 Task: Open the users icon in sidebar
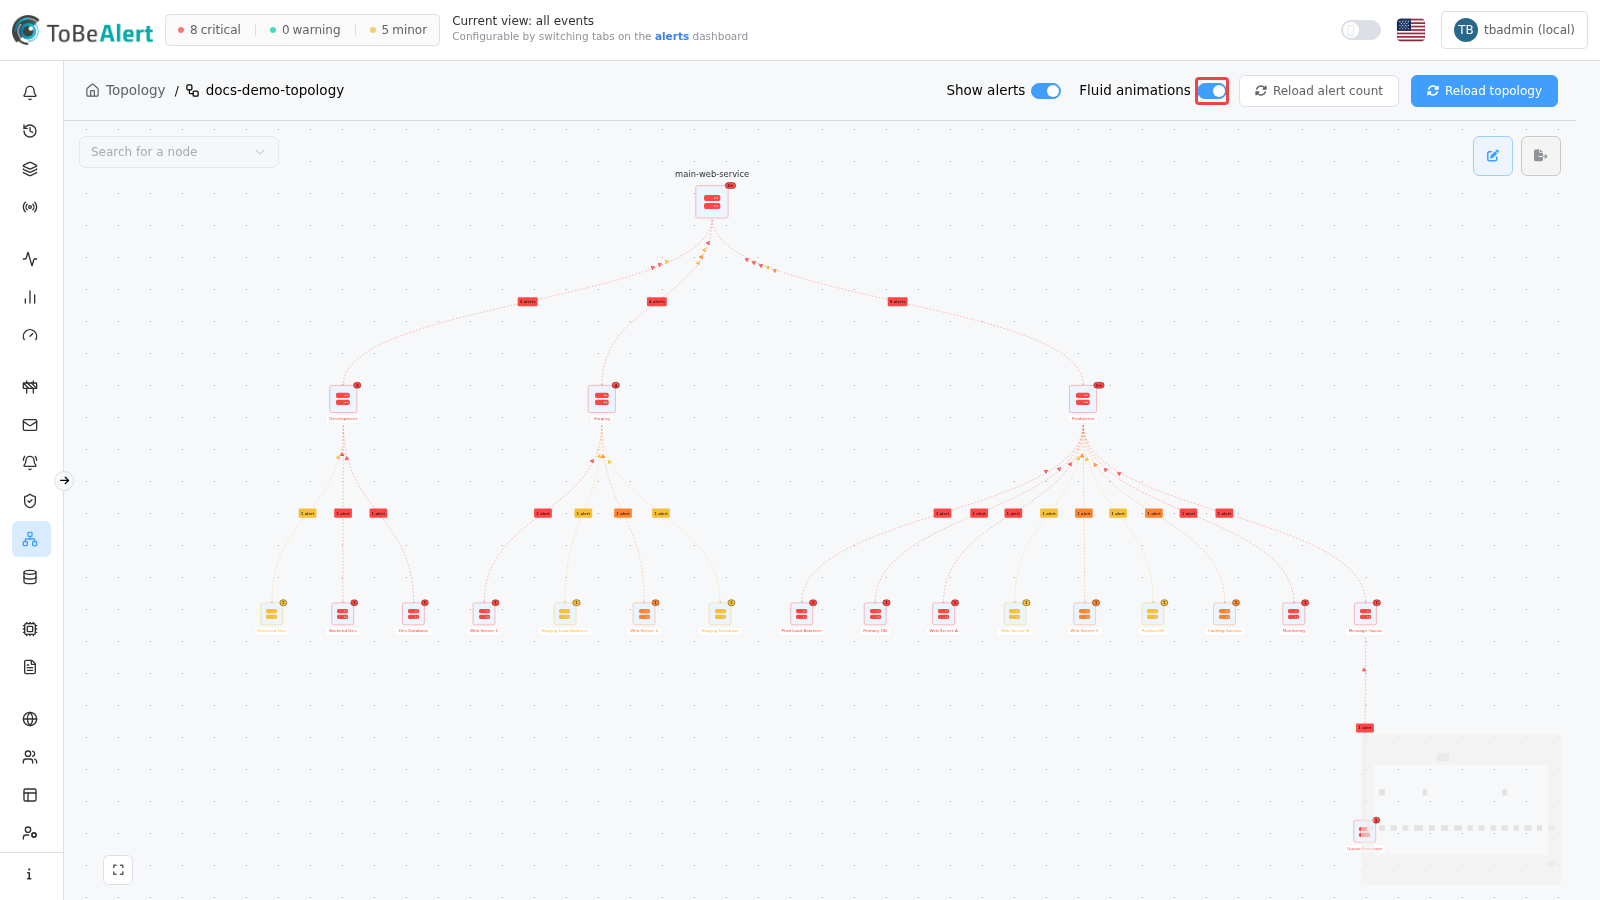30,757
